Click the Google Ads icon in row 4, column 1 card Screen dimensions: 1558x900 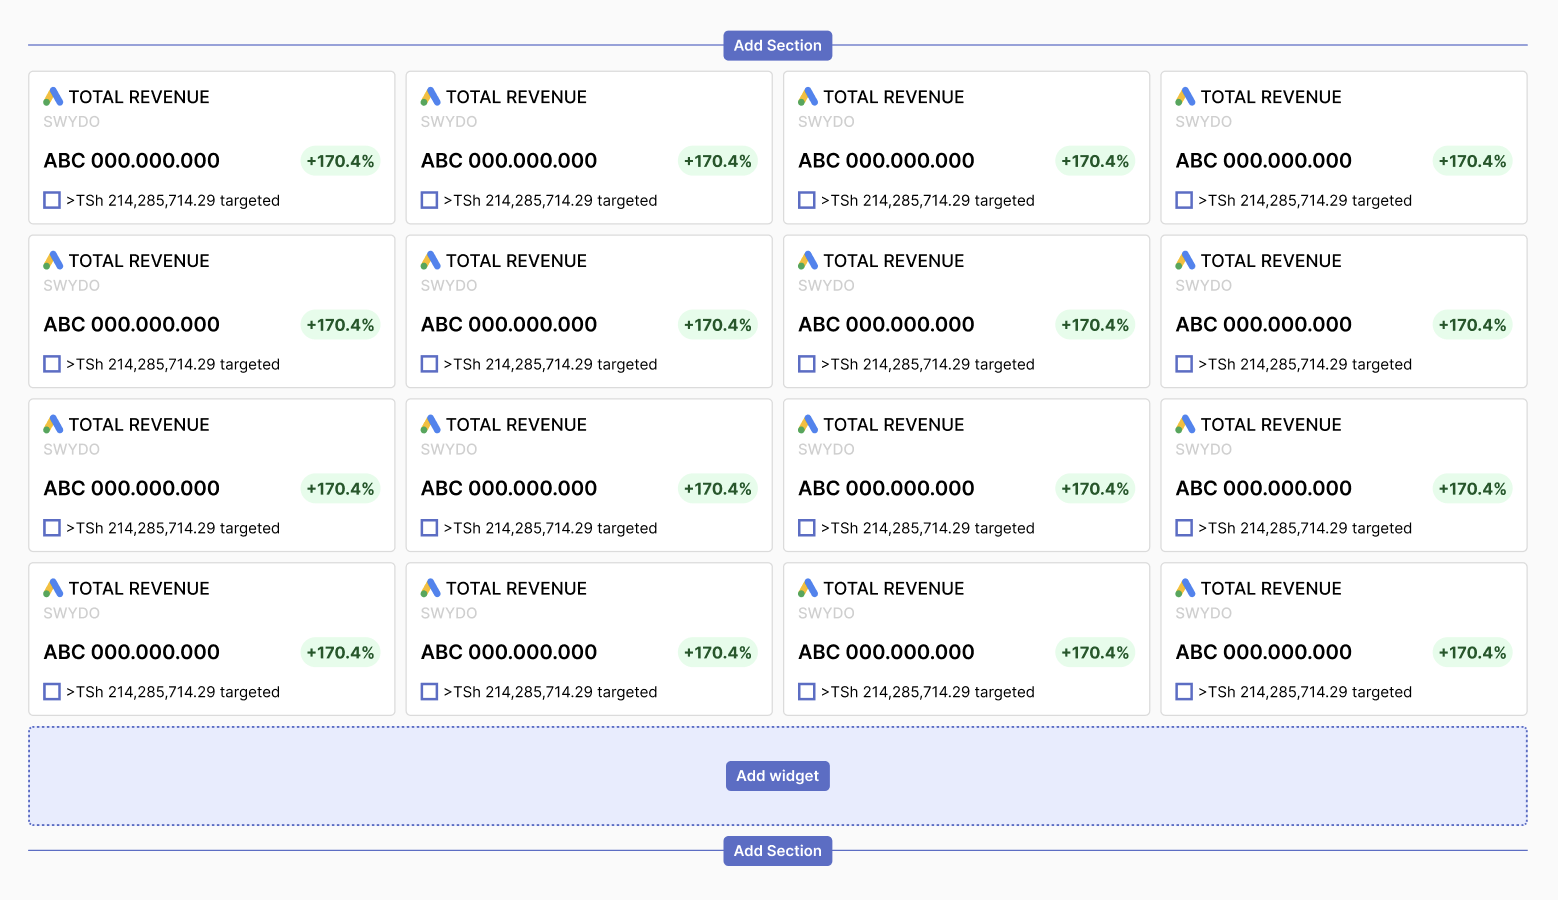tap(53, 588)
